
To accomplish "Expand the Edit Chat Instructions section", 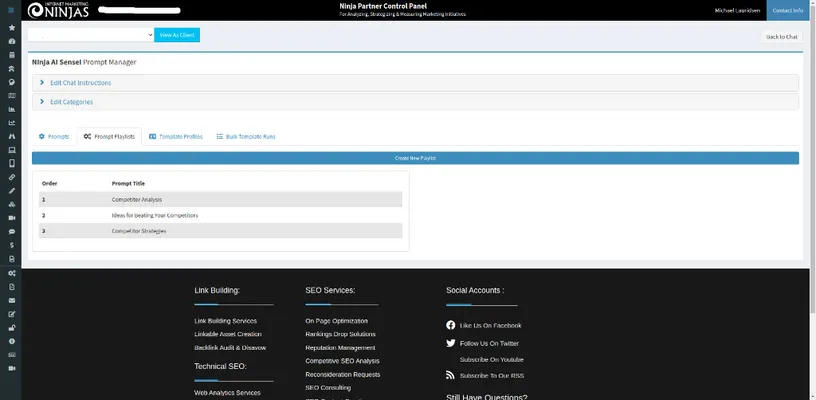I will 81,83.
